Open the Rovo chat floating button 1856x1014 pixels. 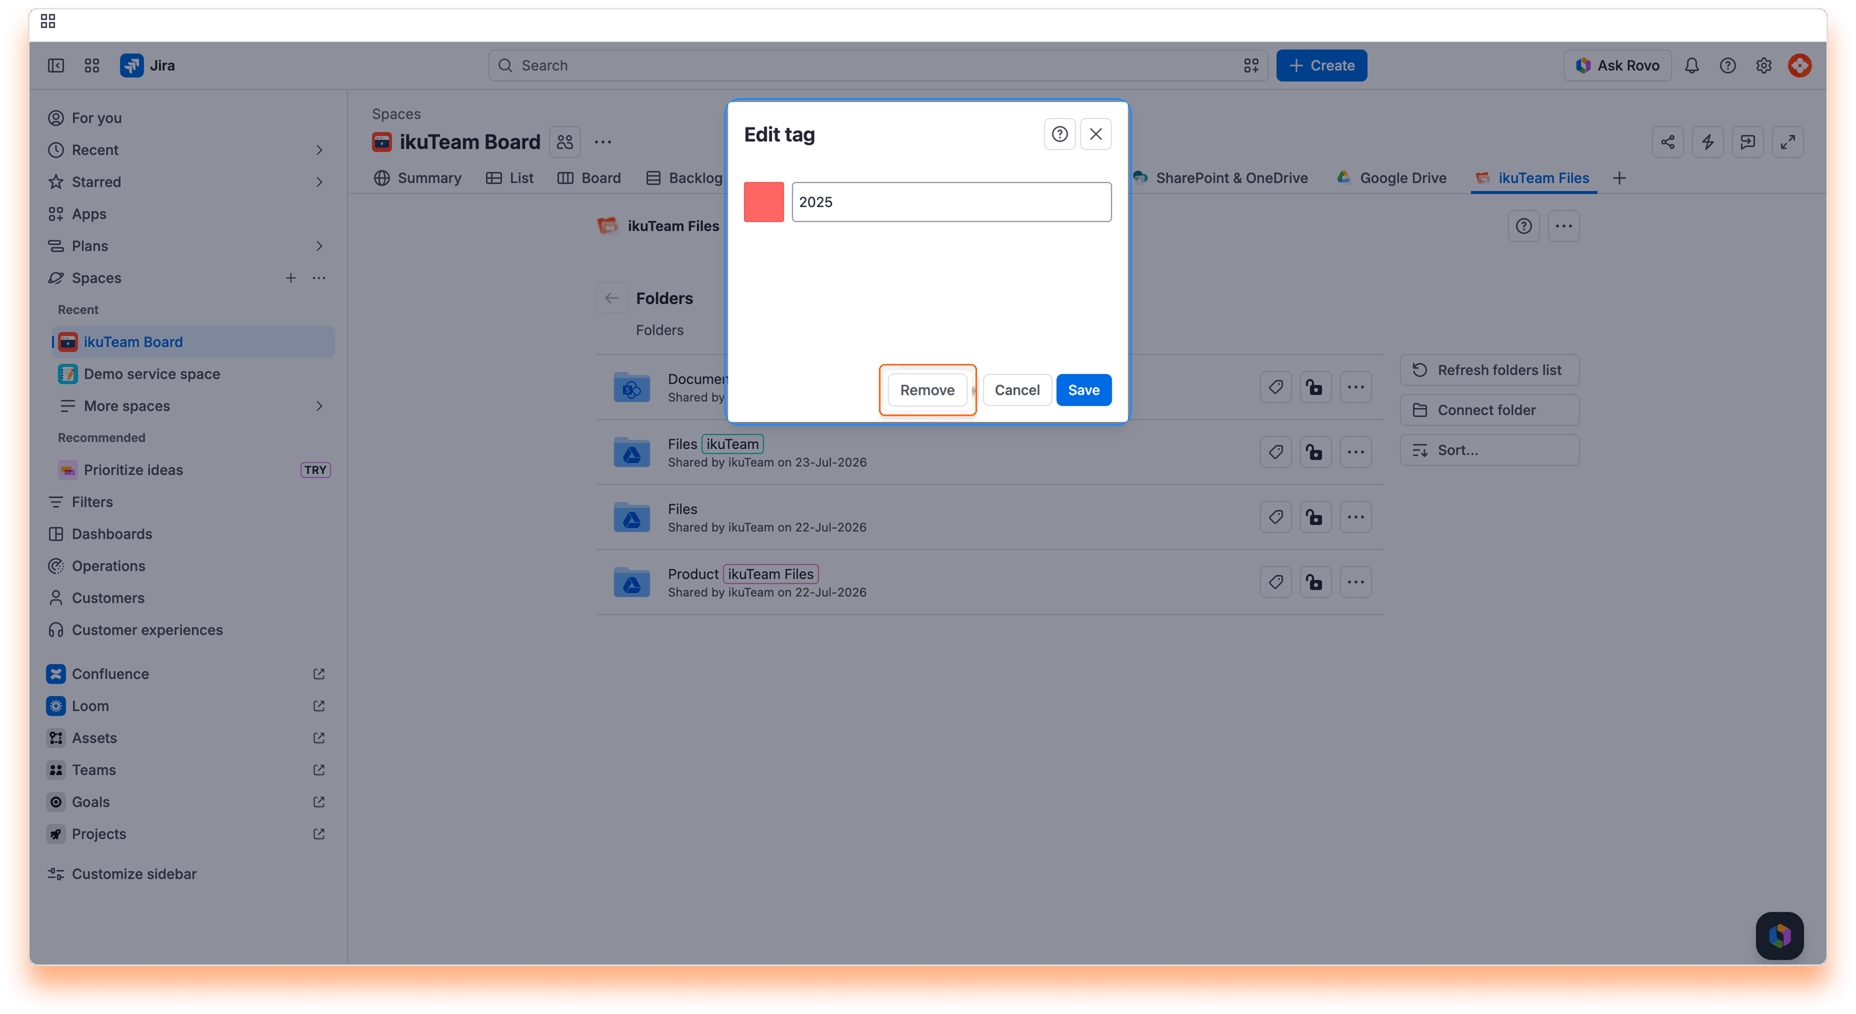[1780, 936]
